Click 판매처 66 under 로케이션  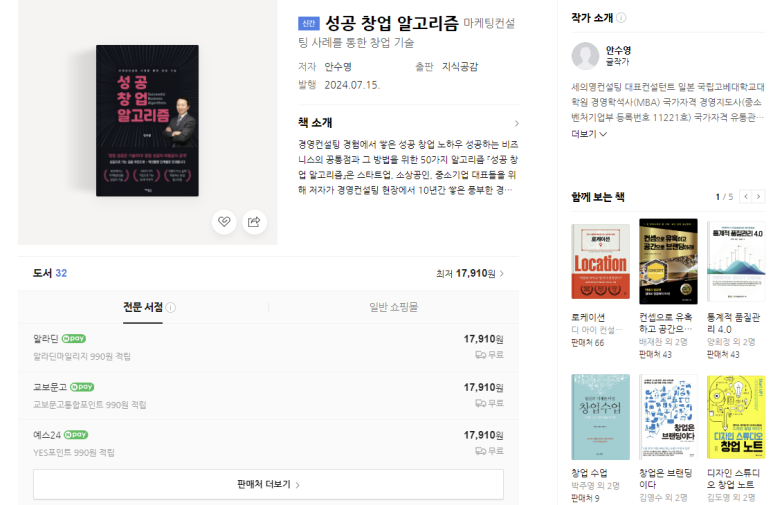point(588,343)
